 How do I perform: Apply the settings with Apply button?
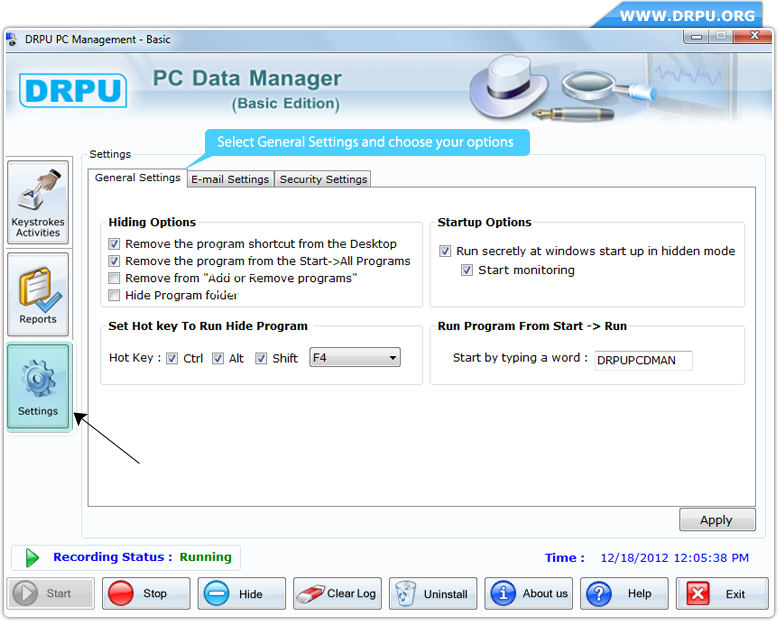717,520
